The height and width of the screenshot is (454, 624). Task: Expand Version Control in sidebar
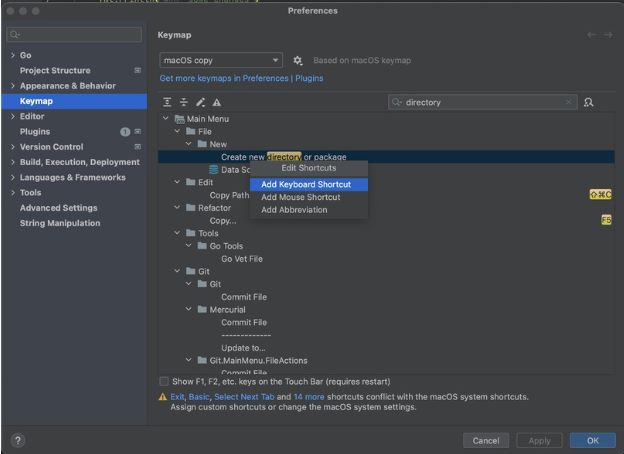[x=12, y=147]
